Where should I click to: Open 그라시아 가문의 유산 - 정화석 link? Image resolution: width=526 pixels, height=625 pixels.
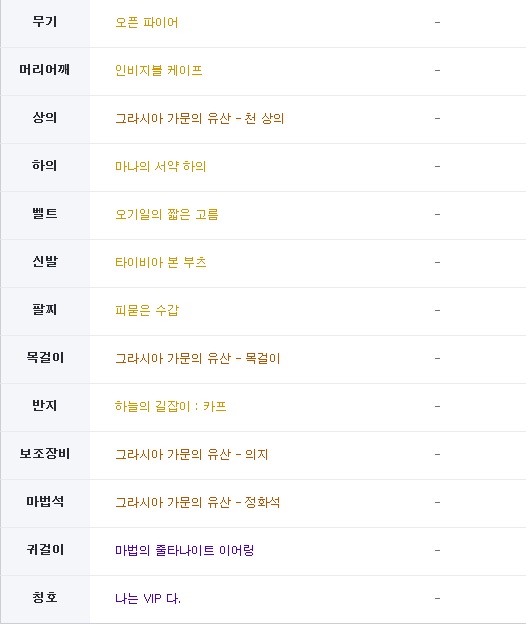coord(197,502)
